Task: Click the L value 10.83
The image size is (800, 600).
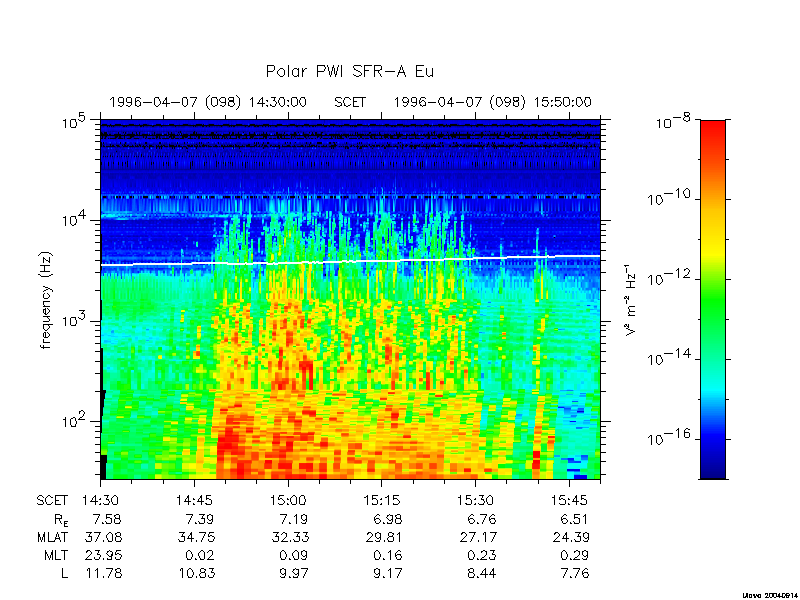Action: [196, 573]
